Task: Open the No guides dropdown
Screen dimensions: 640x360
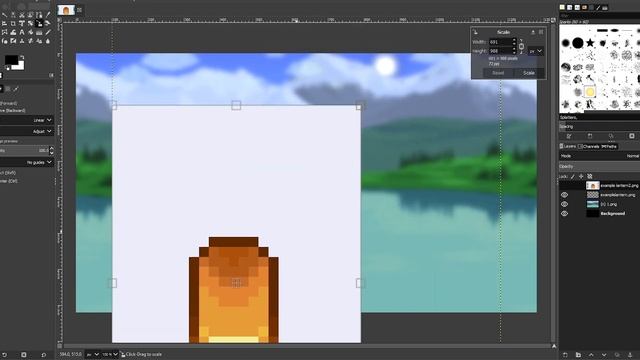Action: 27,162
